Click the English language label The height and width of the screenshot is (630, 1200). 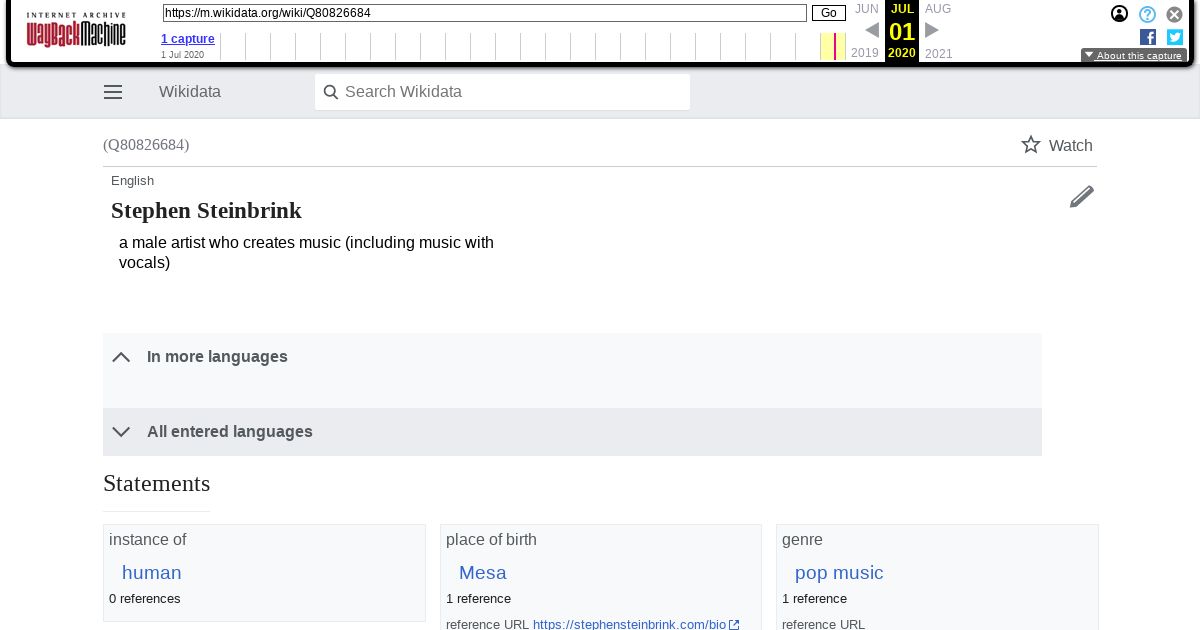(x=133, y=181)
